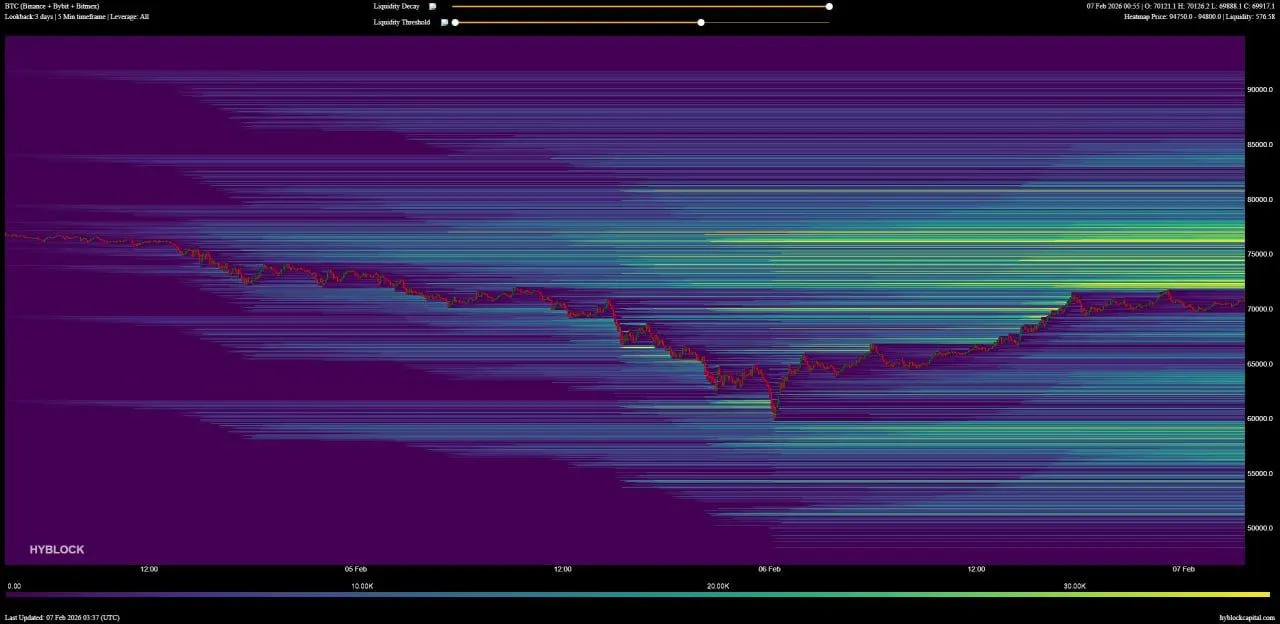The width and height of the screenshot is (1280, 624).
Task: Open the hyblockcapital.com link
Action: click(x=1247, y=618)
